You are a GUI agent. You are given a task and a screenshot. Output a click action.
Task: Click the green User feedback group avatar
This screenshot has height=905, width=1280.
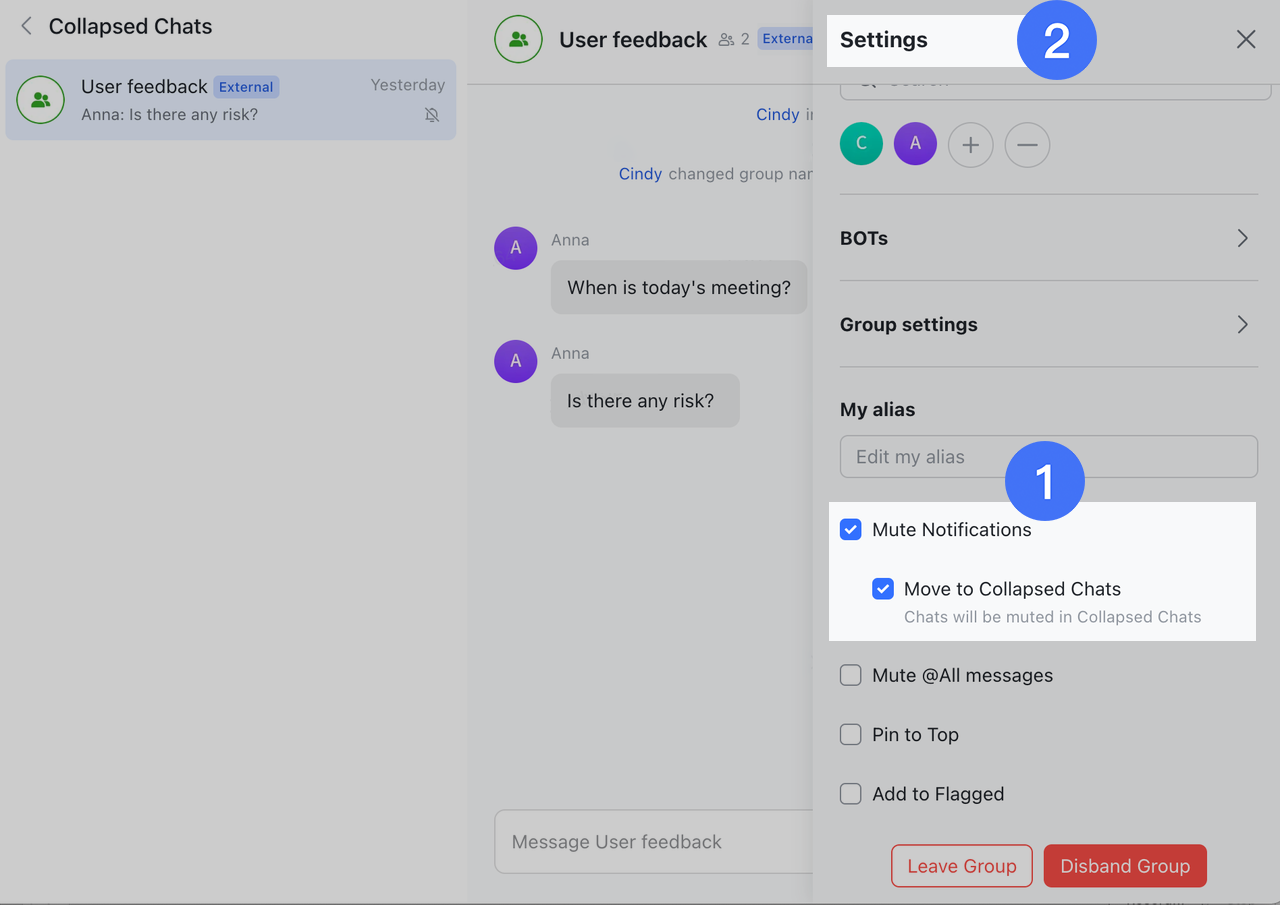coord(518,39)
